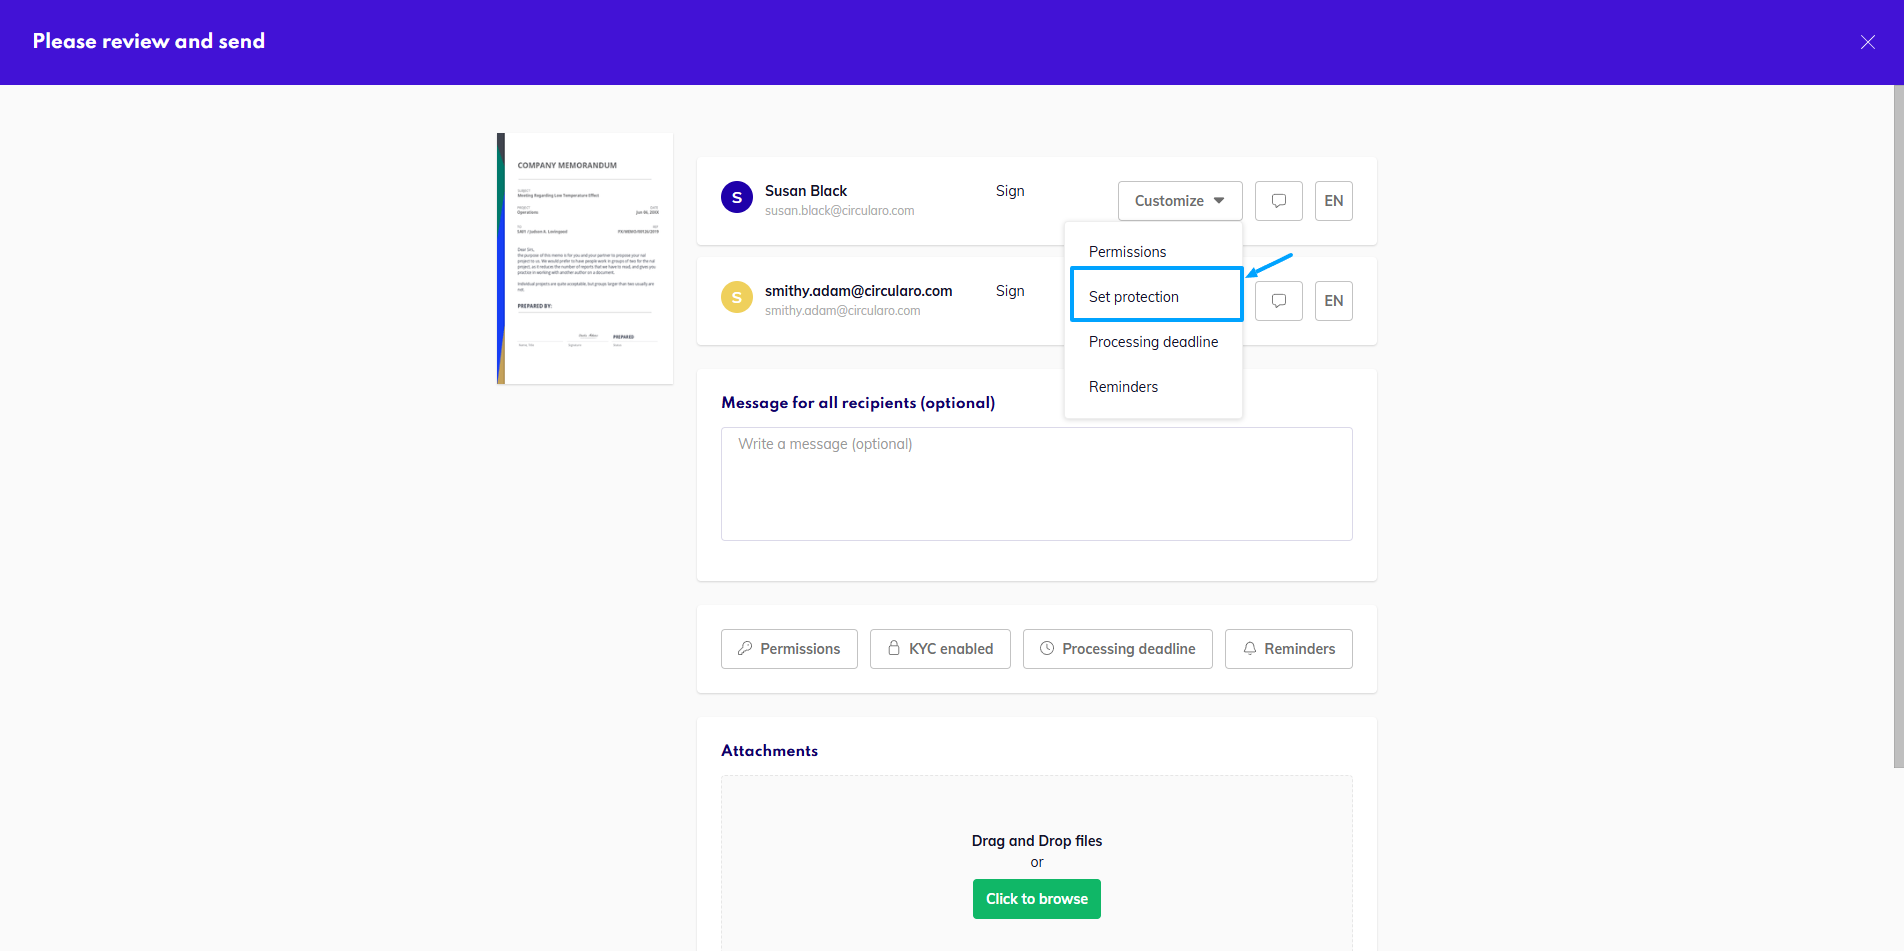Open the Company Memorandum document thumbnail
This screenshot has width=1904, height=951.
click(x=585, y=258)
